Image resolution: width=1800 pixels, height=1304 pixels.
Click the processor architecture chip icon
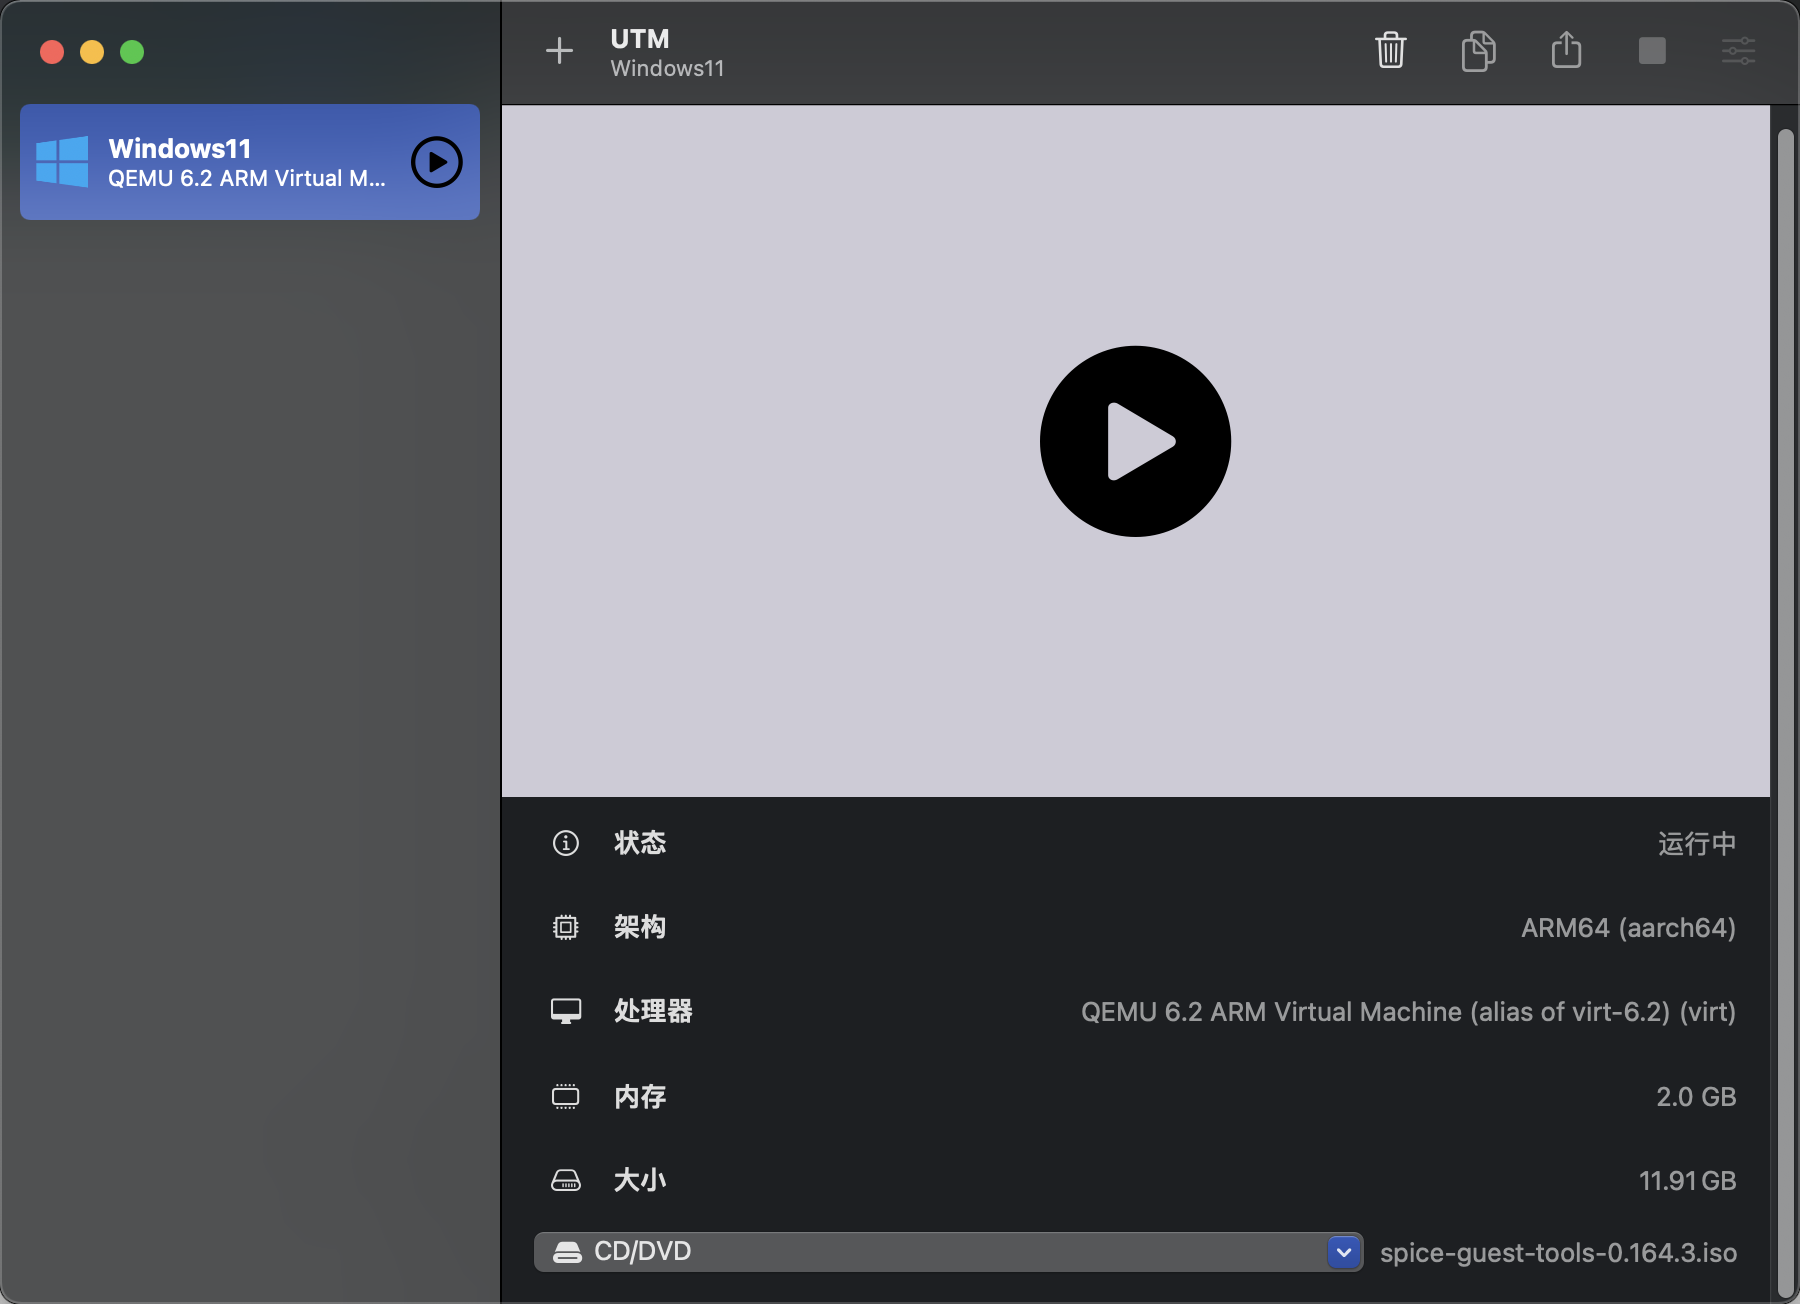[567, 927]
